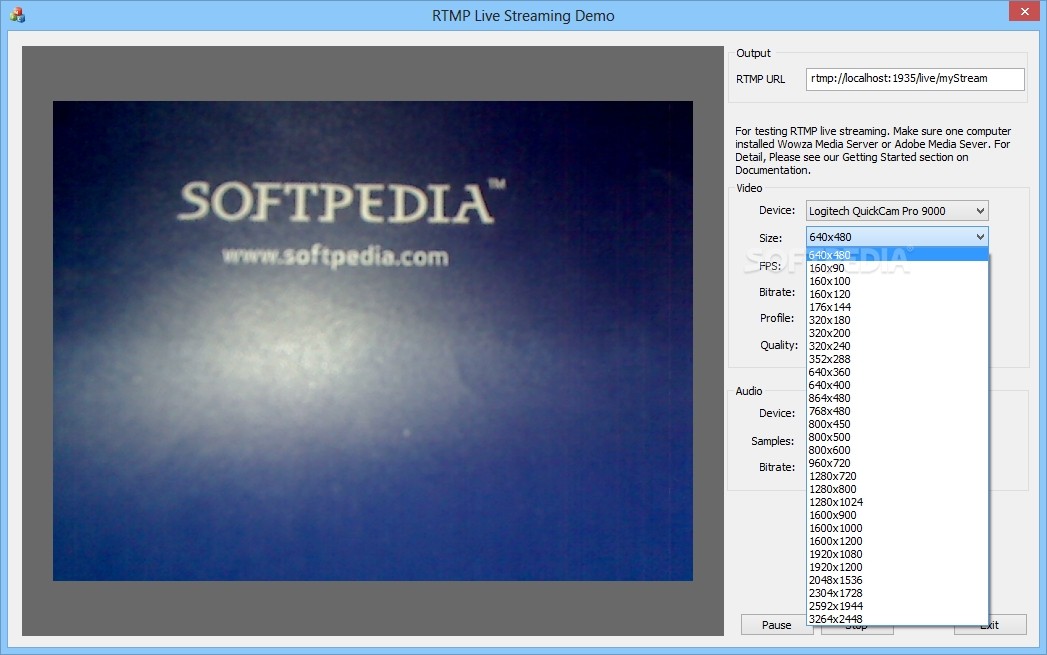Click the webcam video preview
Image resolution: width=1047 pixels, height=655 pixels.
(x=373, y=341)
